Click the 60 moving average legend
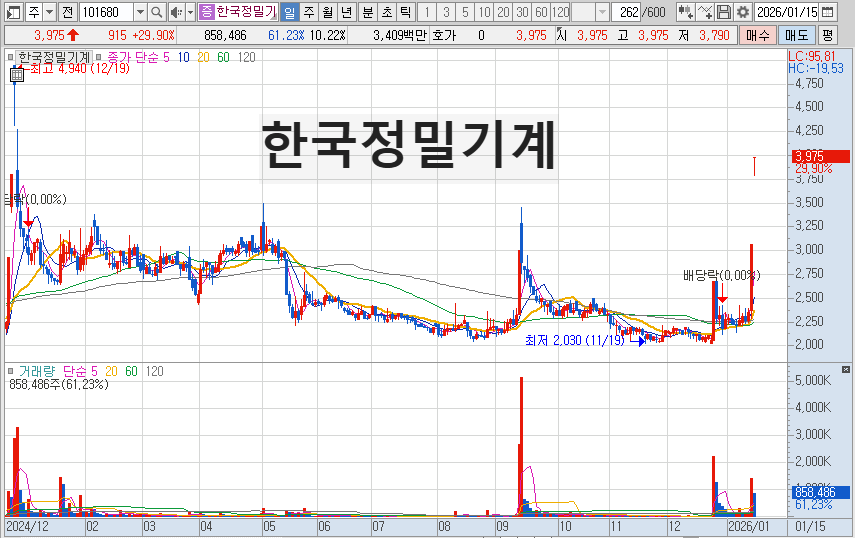855x538 pixels. pos(223,57)
